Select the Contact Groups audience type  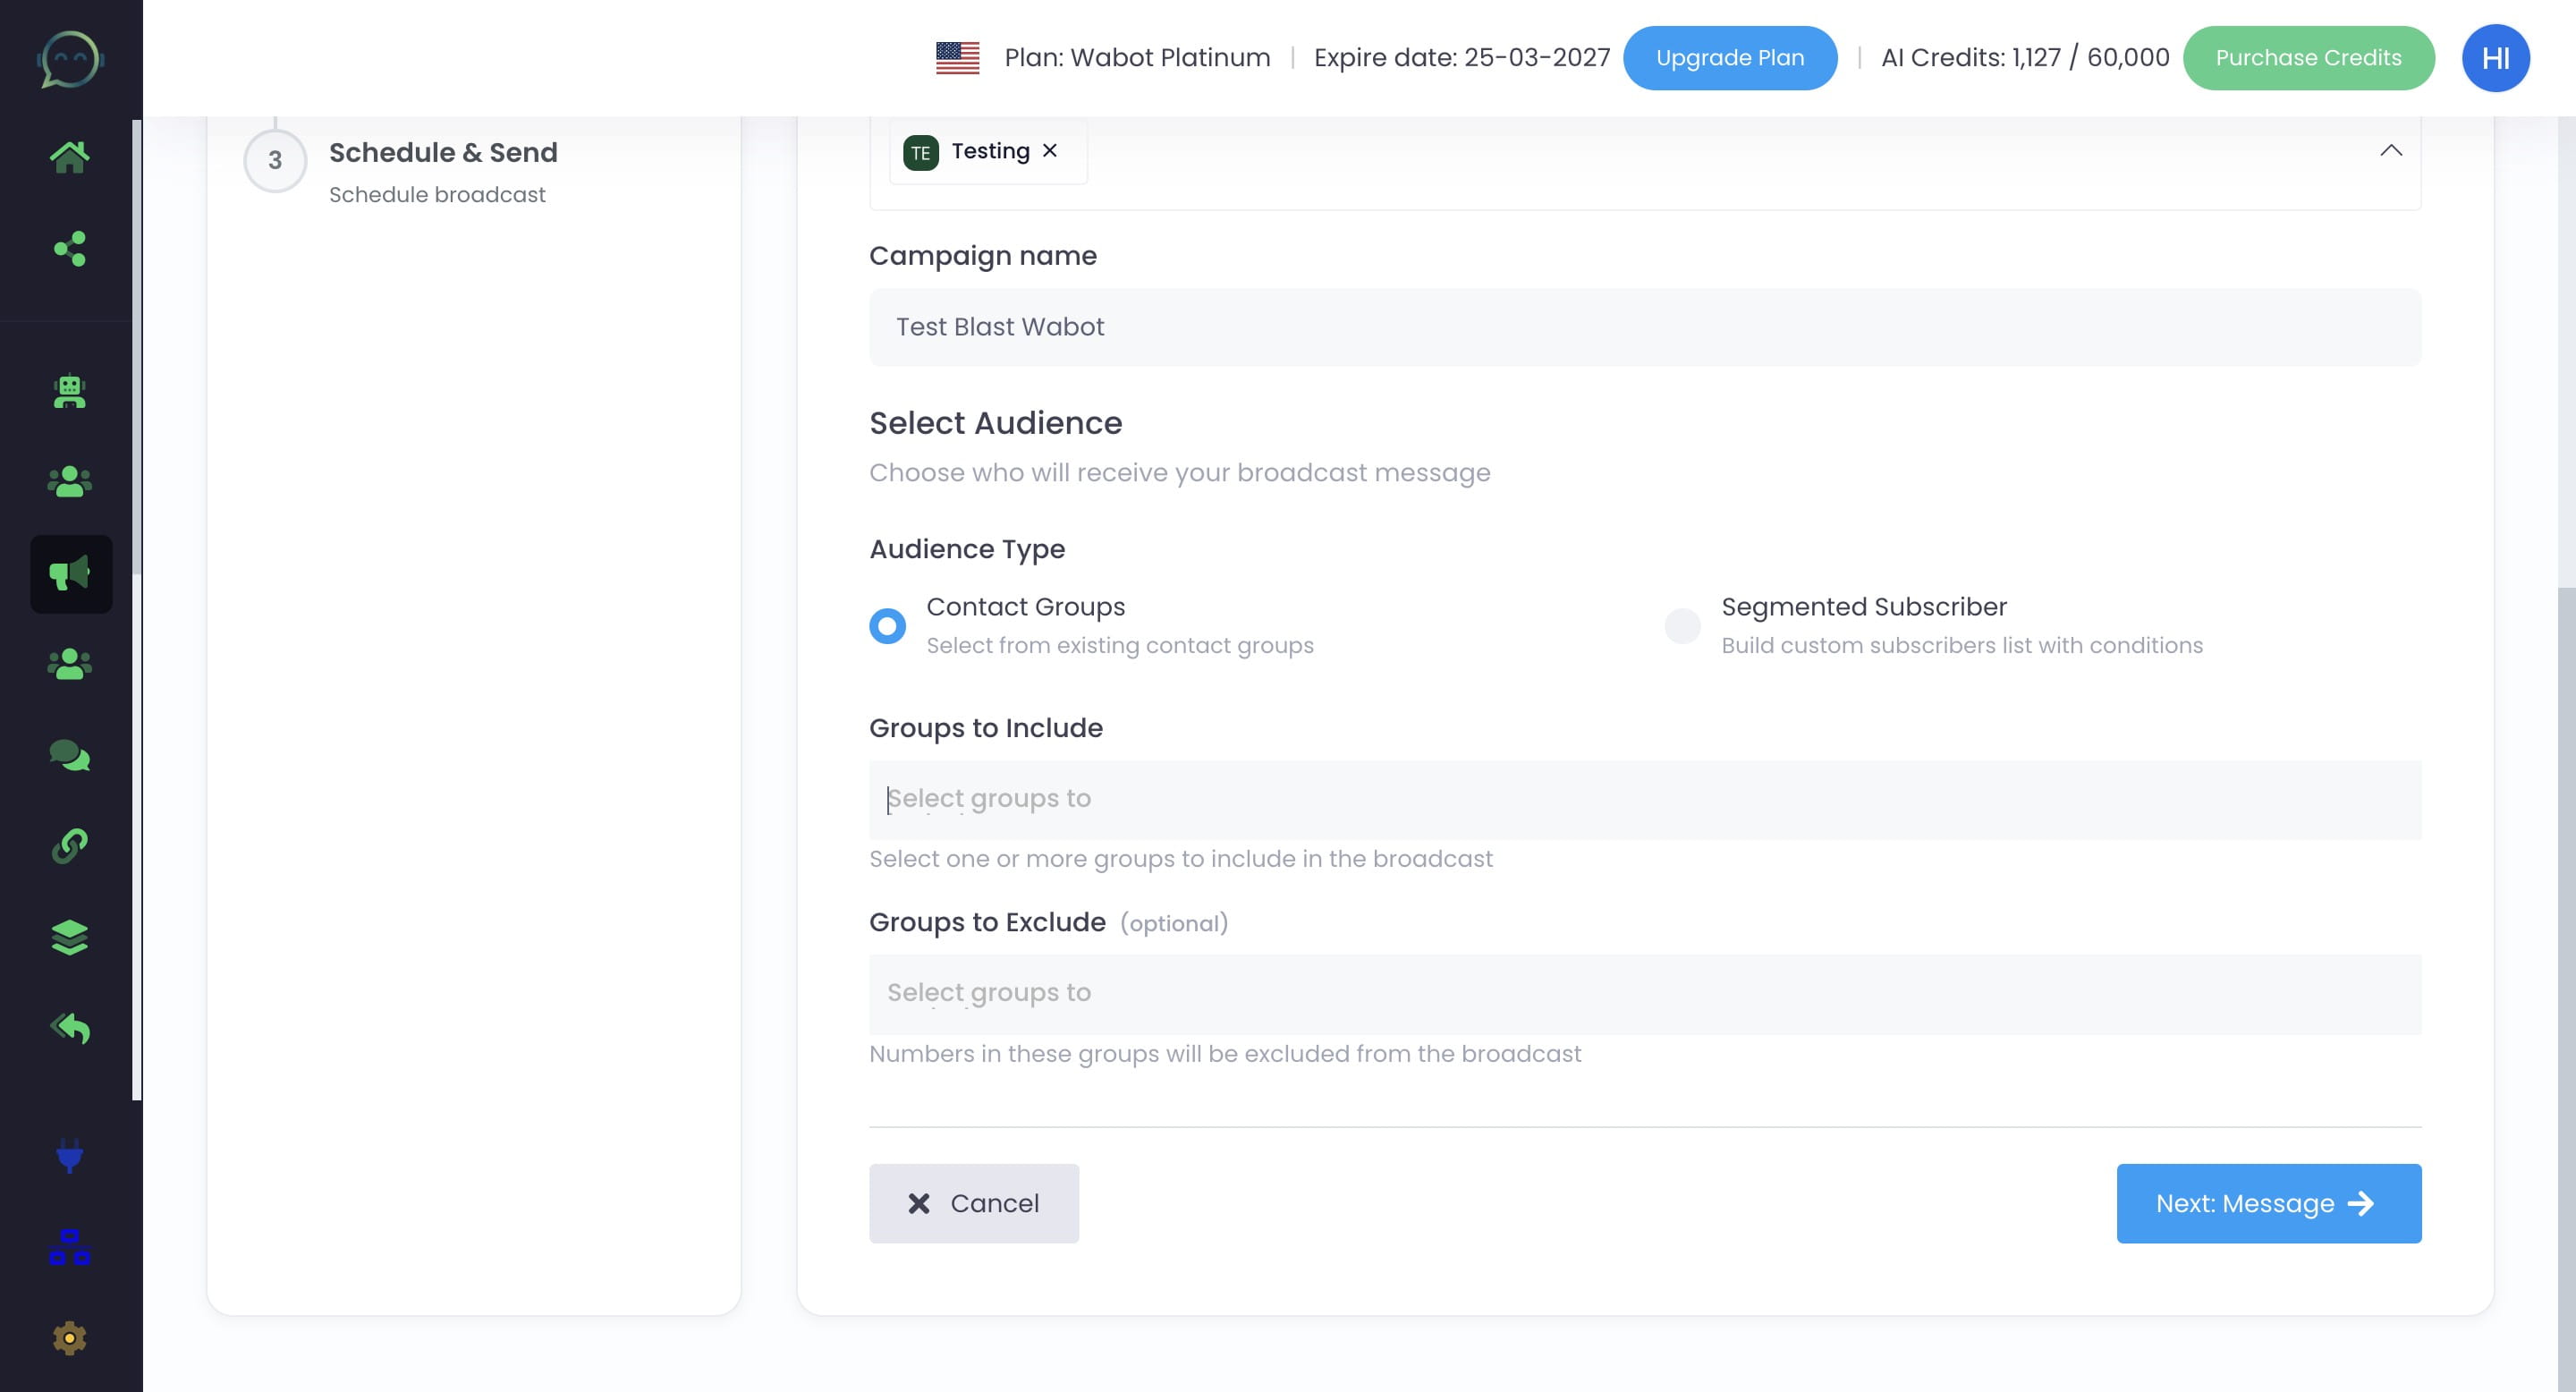pyautogui.click(x=886, y=625)
